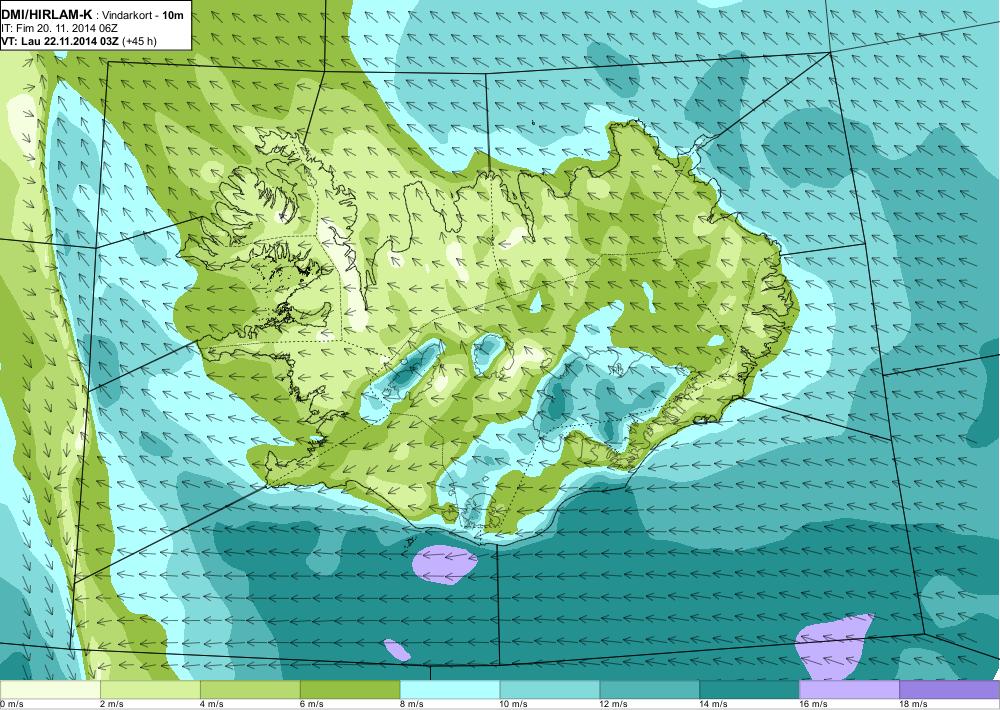Click the 4 m/s legend color swatch
This screenshot has width=1000, height=710.
(250, 690)
